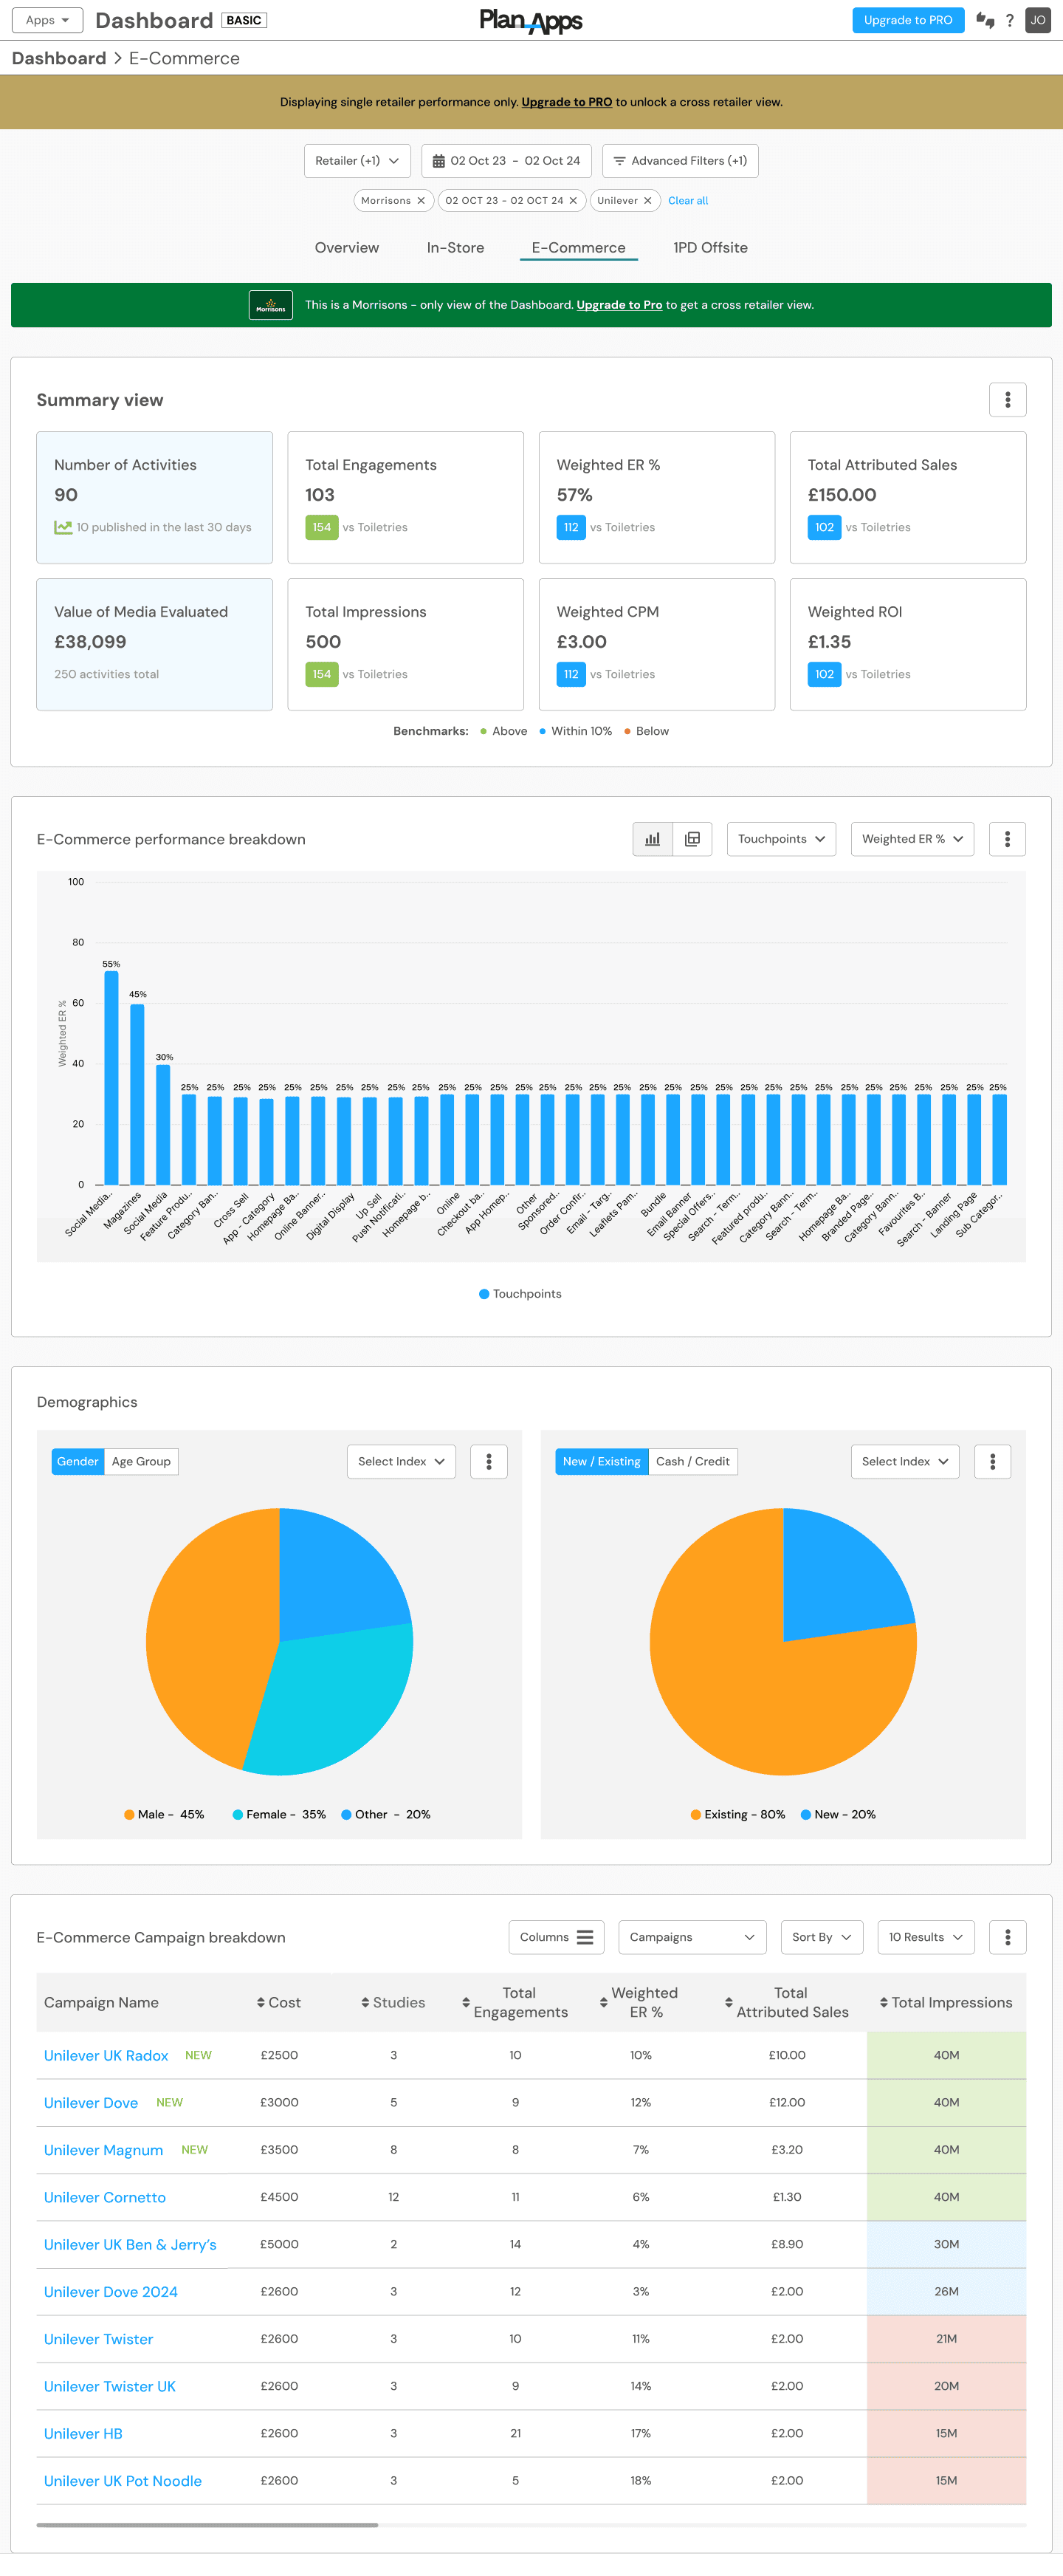Image resolution: width=1063 pixels, height=2576 pixels.
Task: Click Upgrade to Pro link in green banner
Action: point(619,305)
